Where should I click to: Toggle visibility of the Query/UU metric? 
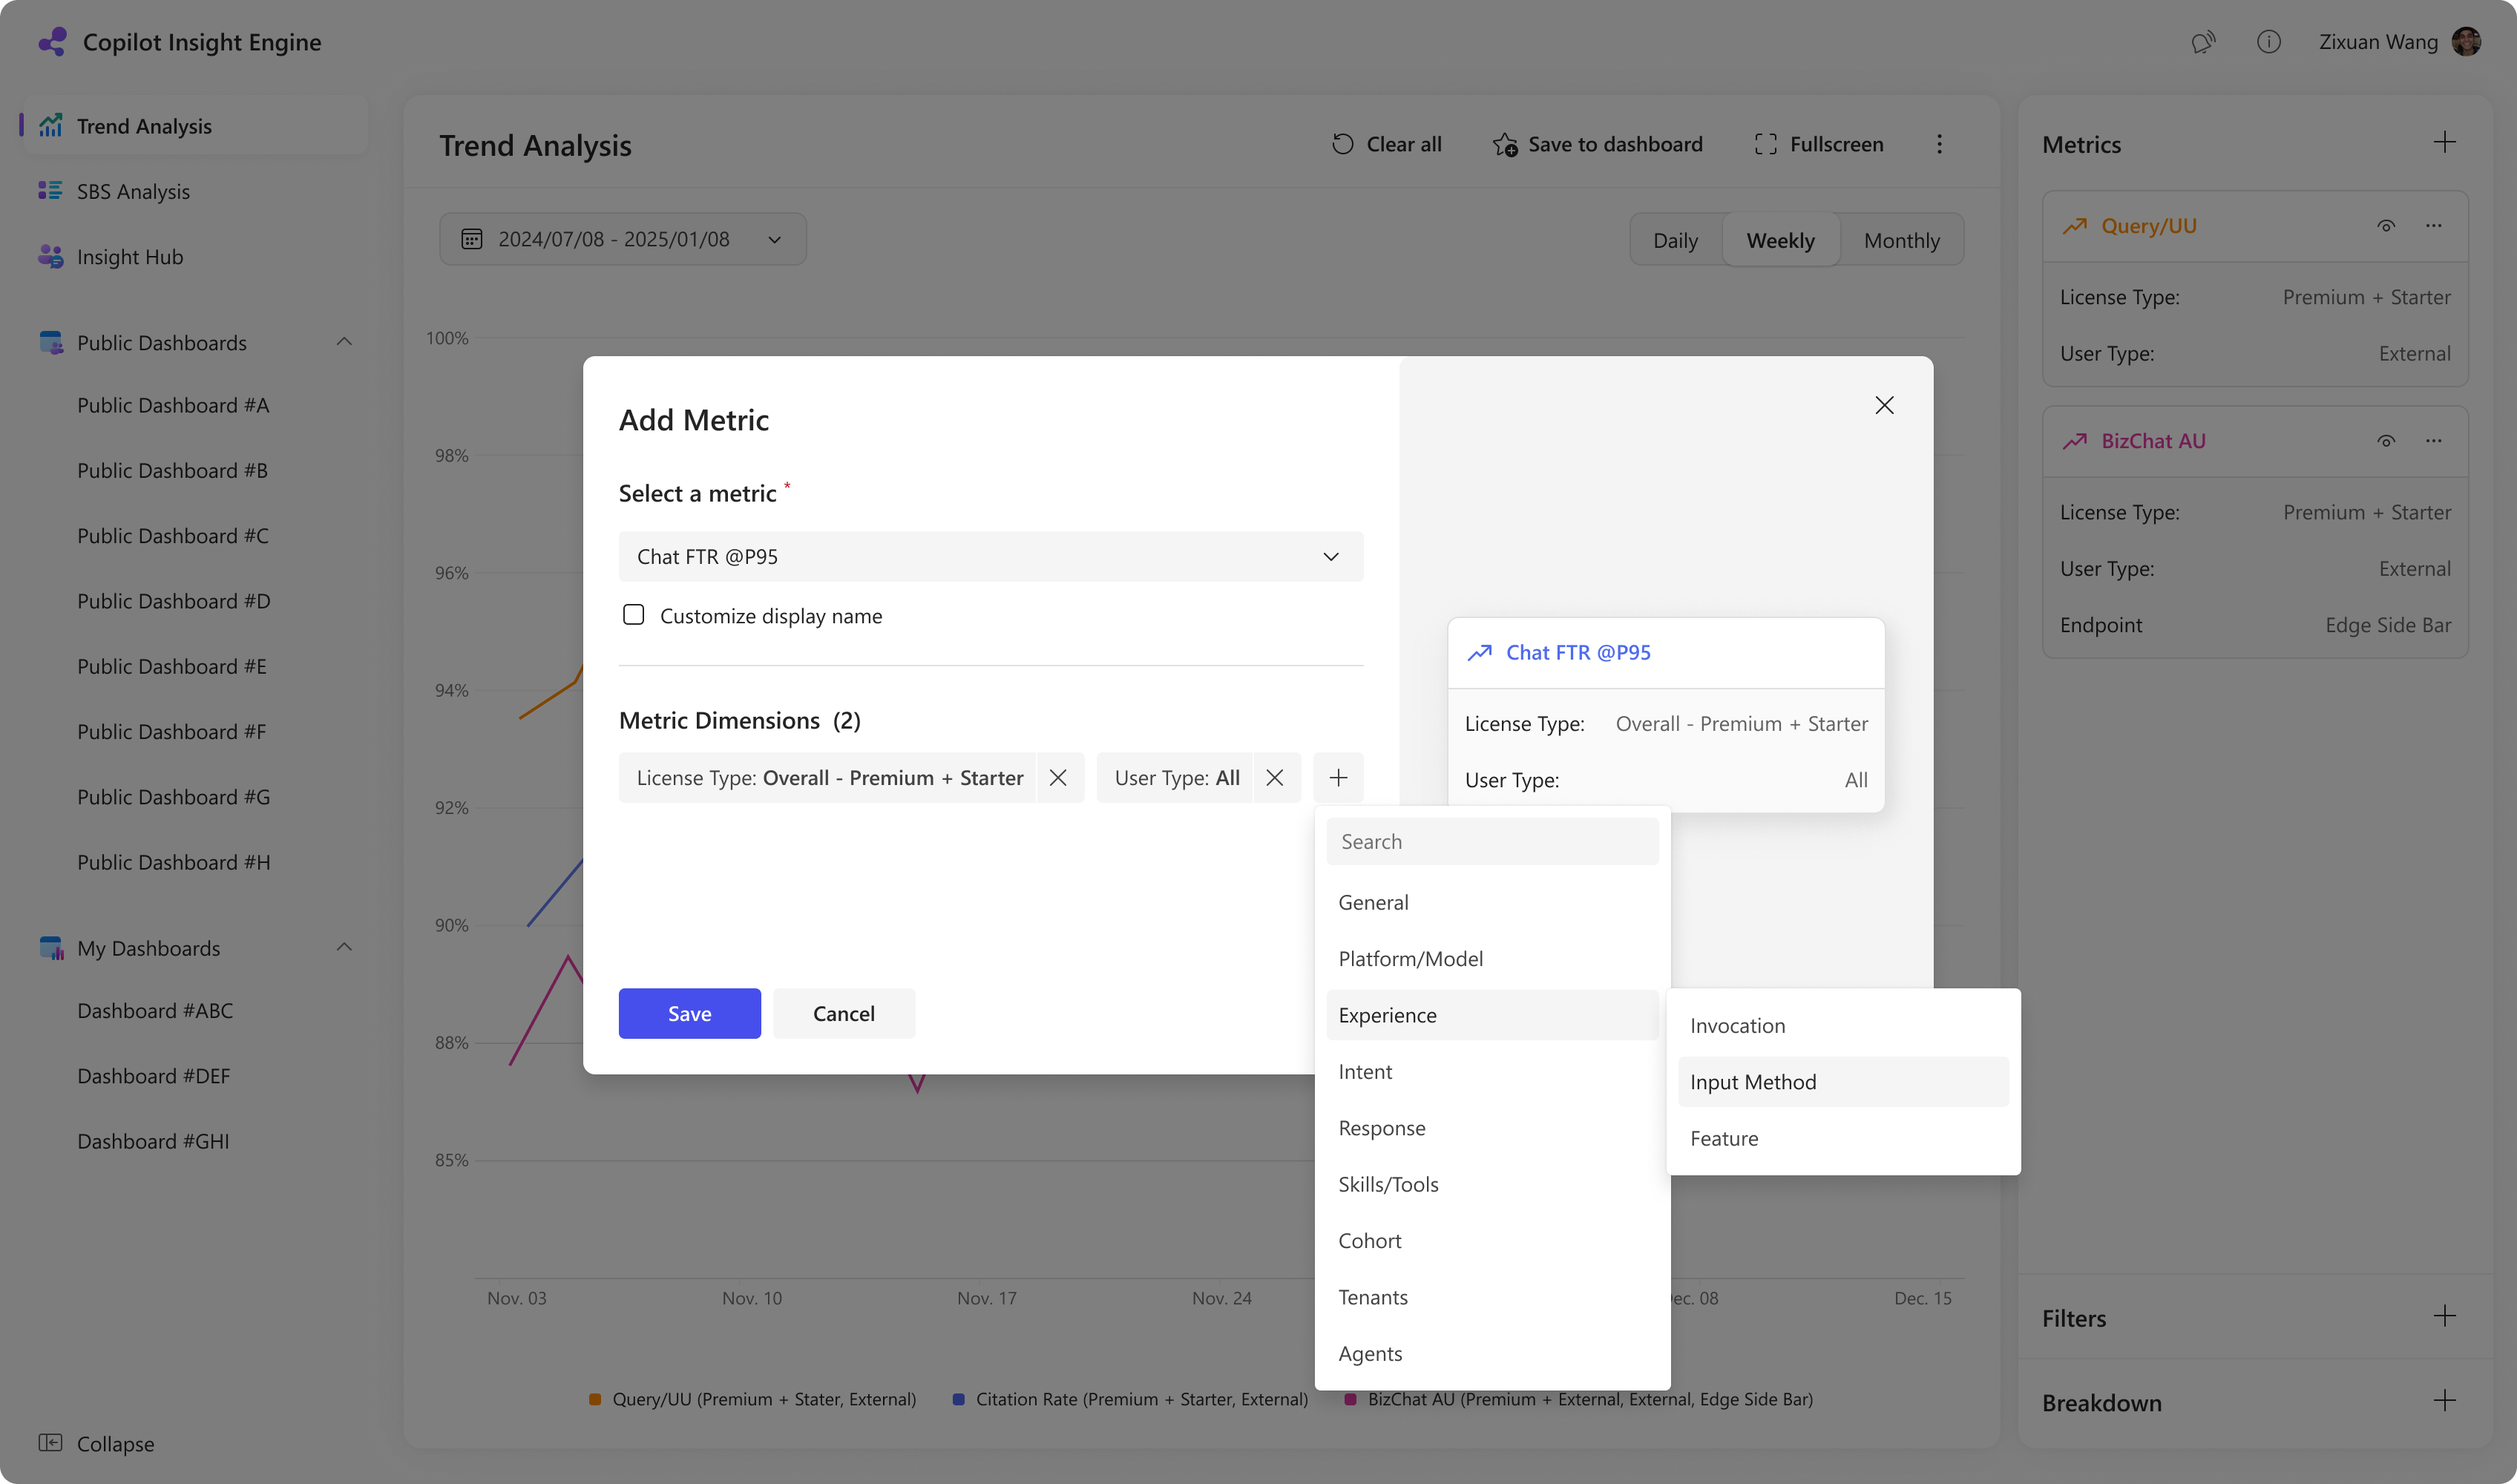(x=2386, y=226)
